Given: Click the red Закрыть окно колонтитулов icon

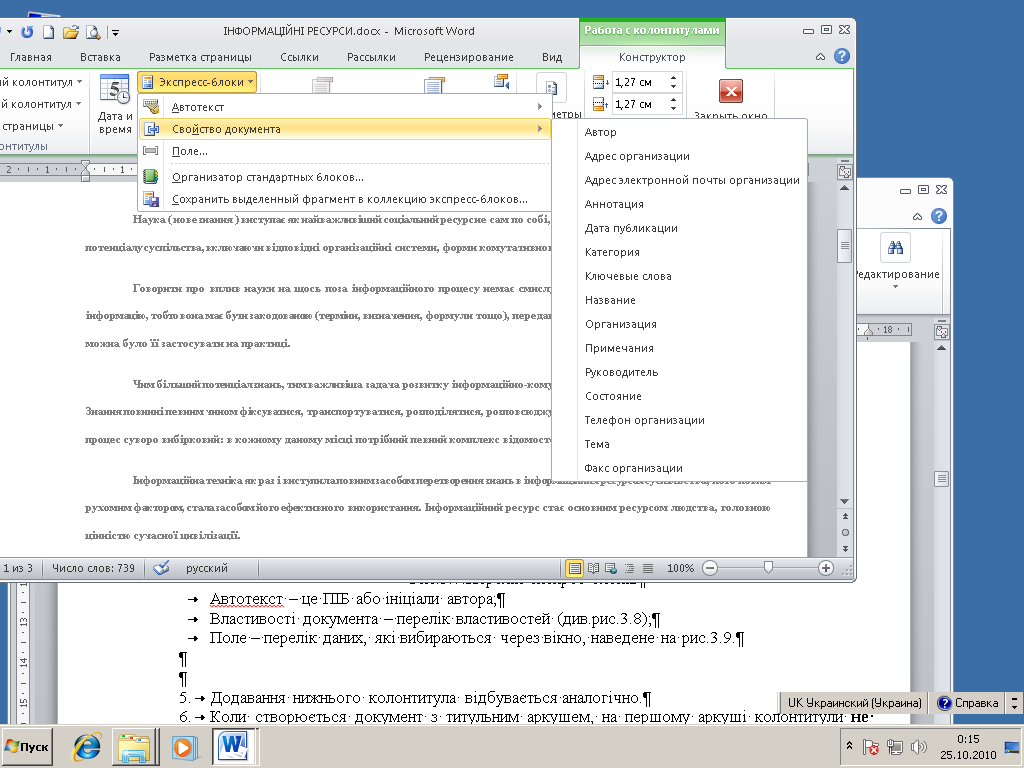Looking at the screenshot, I should pyautogui.click(x=731, y=91).
